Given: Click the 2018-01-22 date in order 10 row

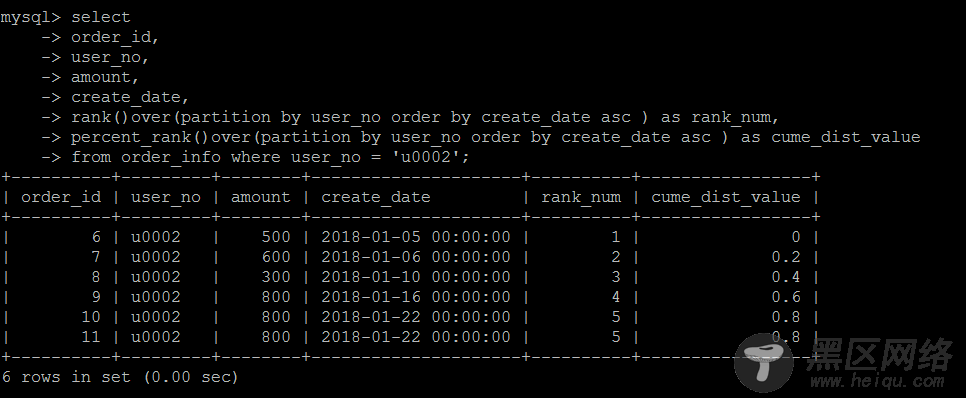Looking at the screenshot, I should point(416,317).
